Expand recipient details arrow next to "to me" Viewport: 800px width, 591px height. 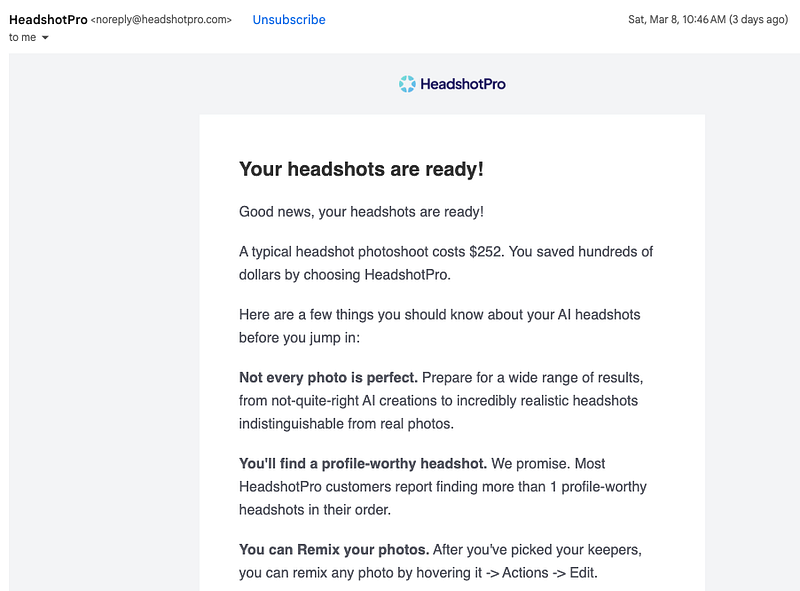45,38
